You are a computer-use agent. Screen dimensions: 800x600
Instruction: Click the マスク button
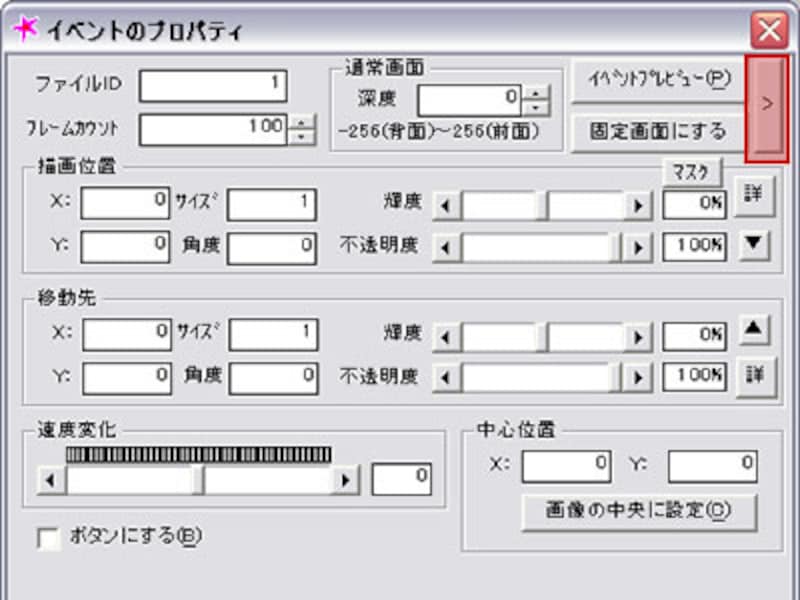coord(692,172)
